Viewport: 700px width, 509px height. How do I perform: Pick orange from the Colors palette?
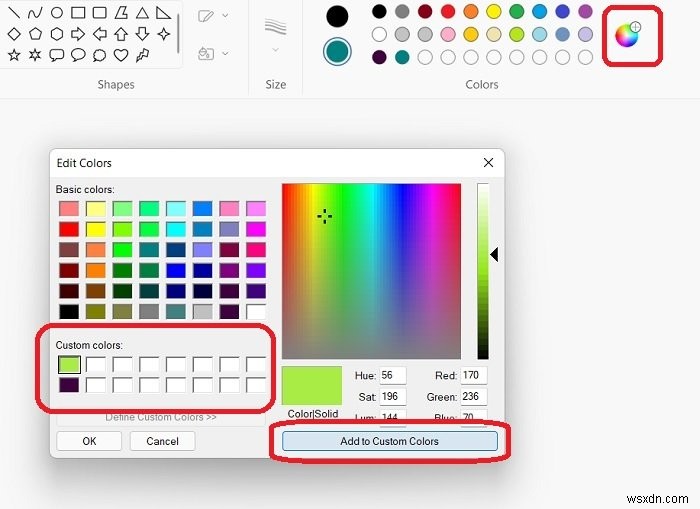(471, 12)
